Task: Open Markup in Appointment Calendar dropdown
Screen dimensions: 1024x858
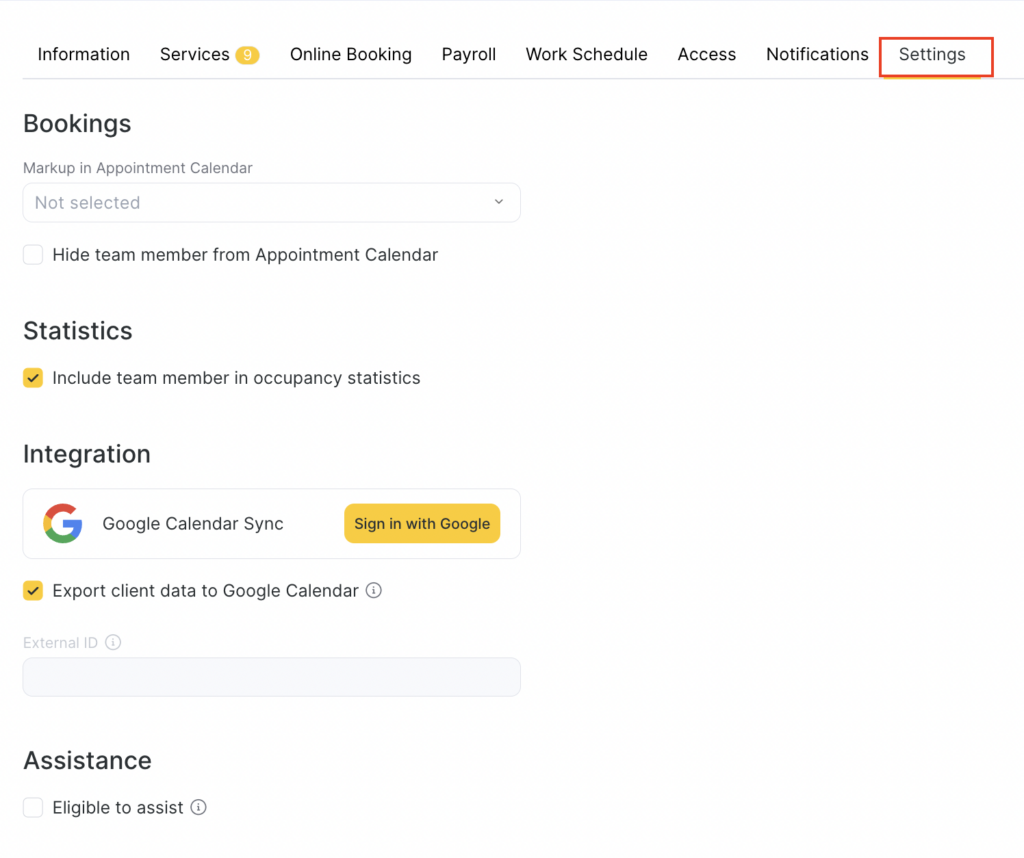Action: pyautogui.click(x=270, y=203)
